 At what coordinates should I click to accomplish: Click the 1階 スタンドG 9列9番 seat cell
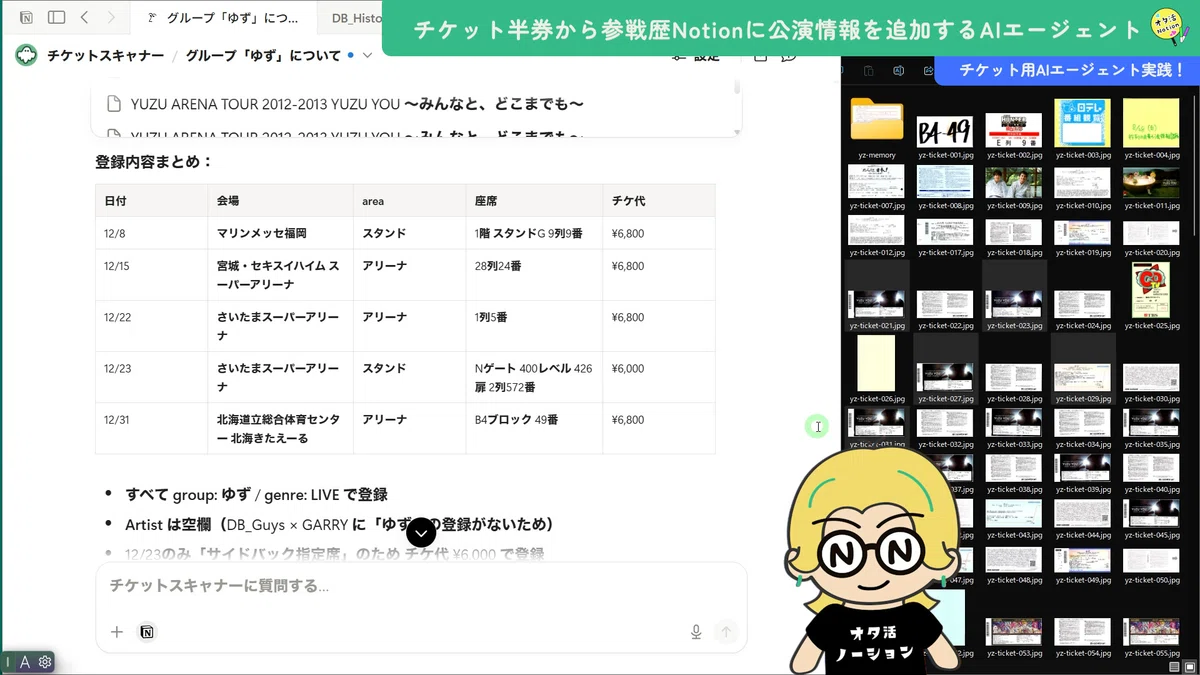click(535, 233)
